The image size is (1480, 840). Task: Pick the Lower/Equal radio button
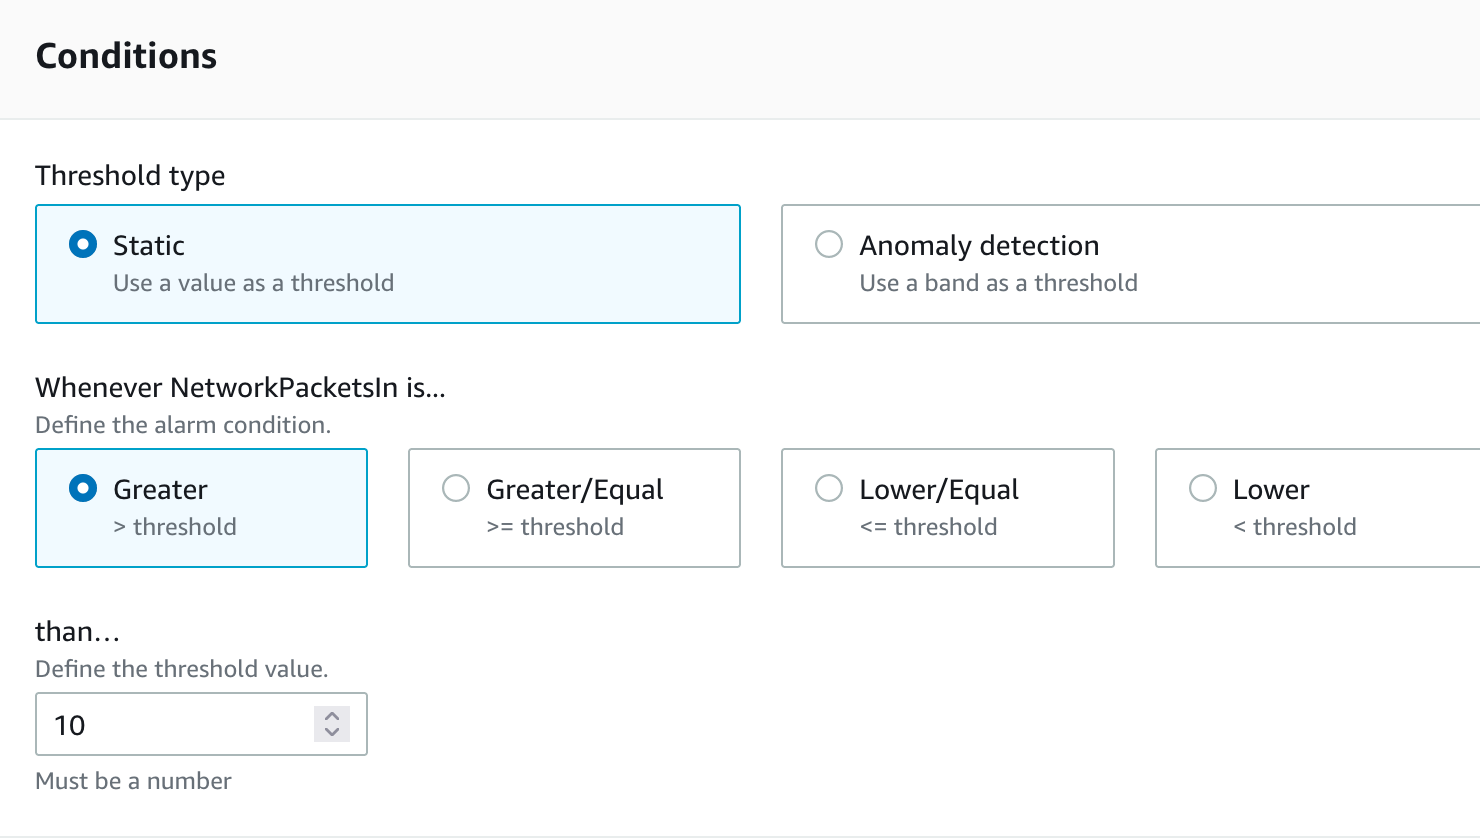(829, 489)
